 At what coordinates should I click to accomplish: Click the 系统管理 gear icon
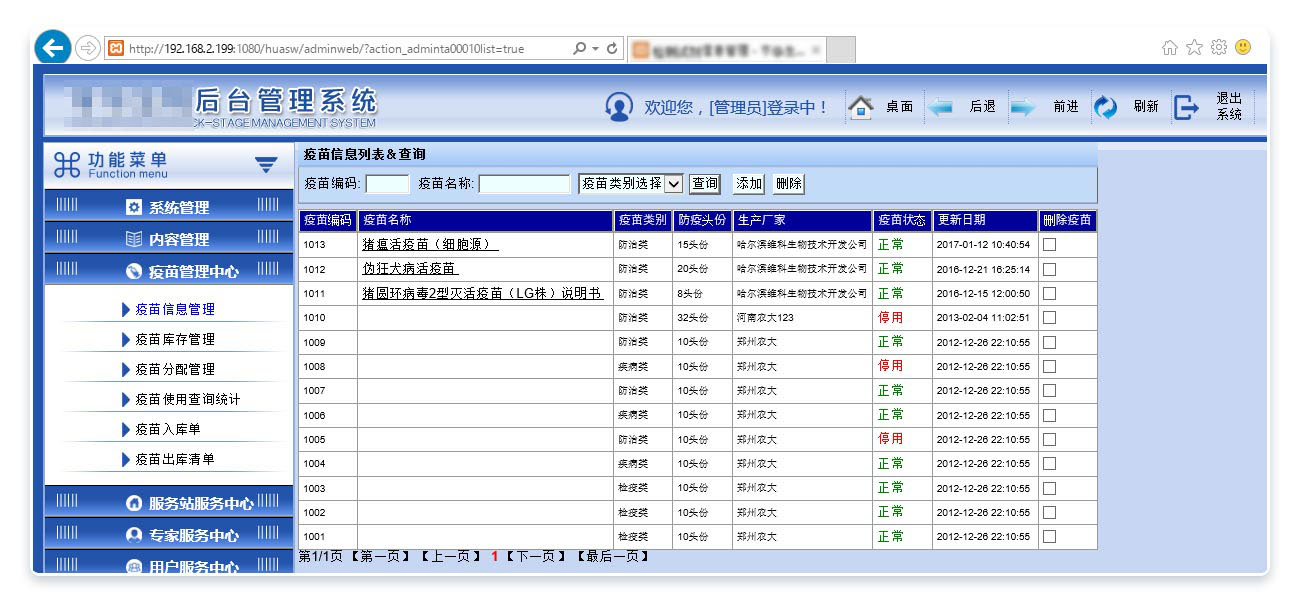pos(134,208)
